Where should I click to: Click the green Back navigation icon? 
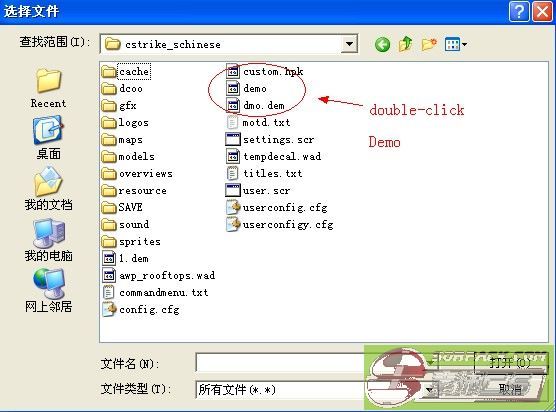coord(382,44)
